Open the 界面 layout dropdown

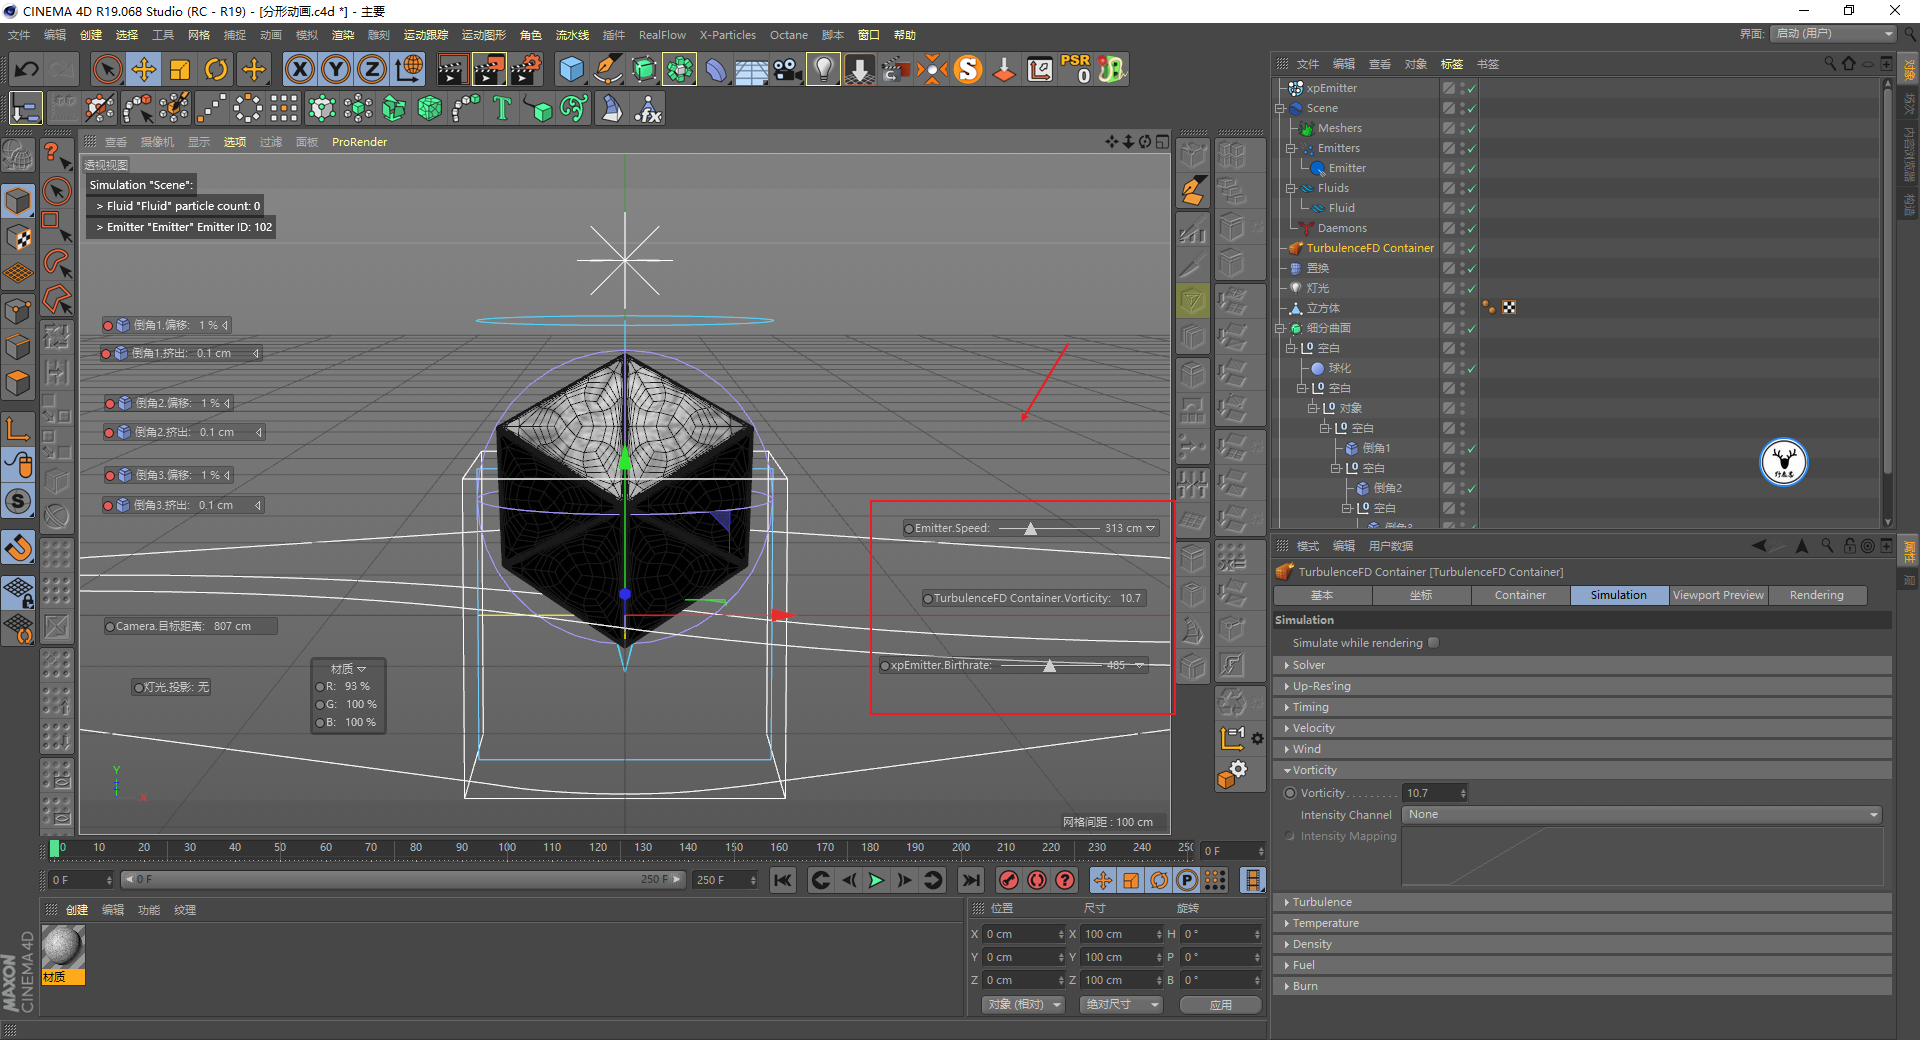tap(1834, 34)
